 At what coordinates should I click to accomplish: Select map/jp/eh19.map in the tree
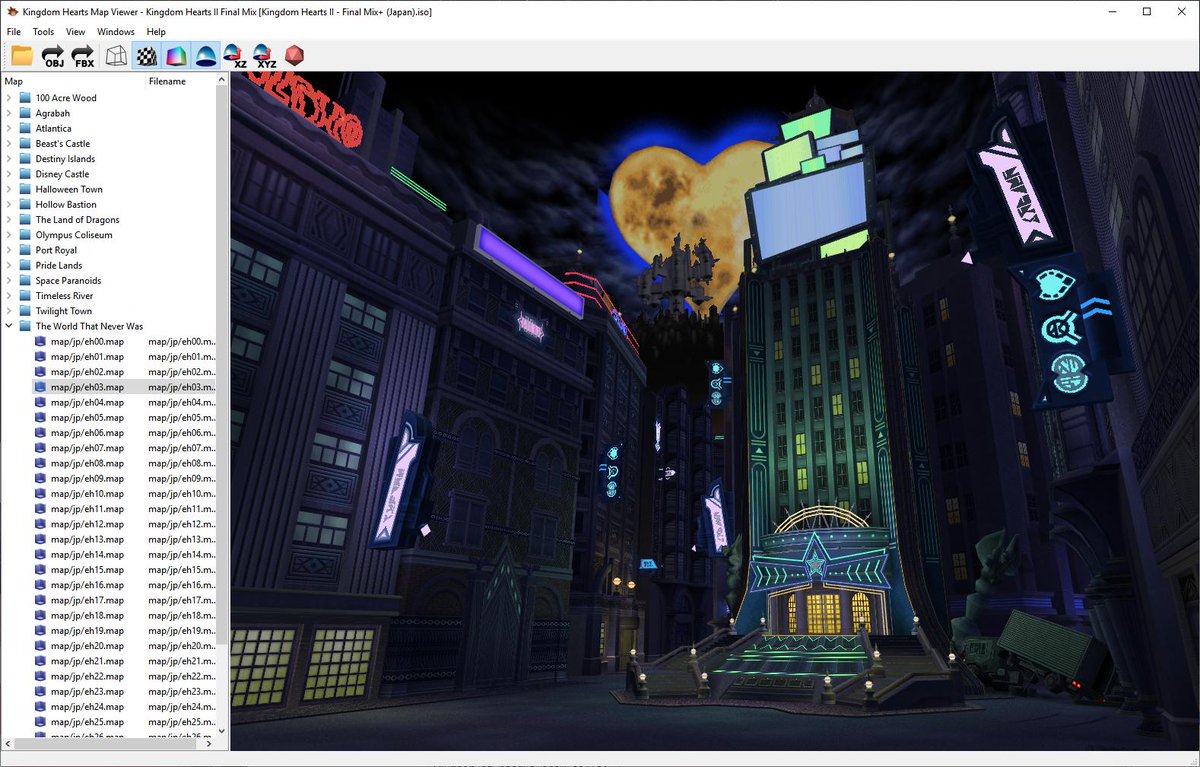(x=87, y=630)
